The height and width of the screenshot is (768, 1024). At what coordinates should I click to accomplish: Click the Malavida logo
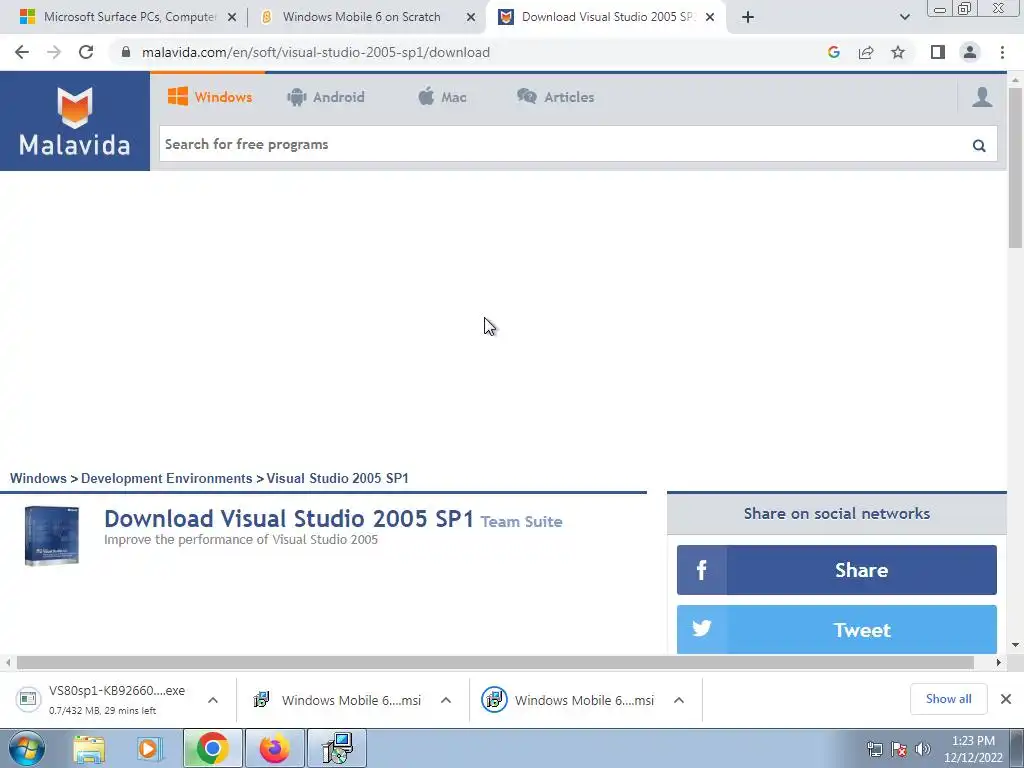[74, 121]
